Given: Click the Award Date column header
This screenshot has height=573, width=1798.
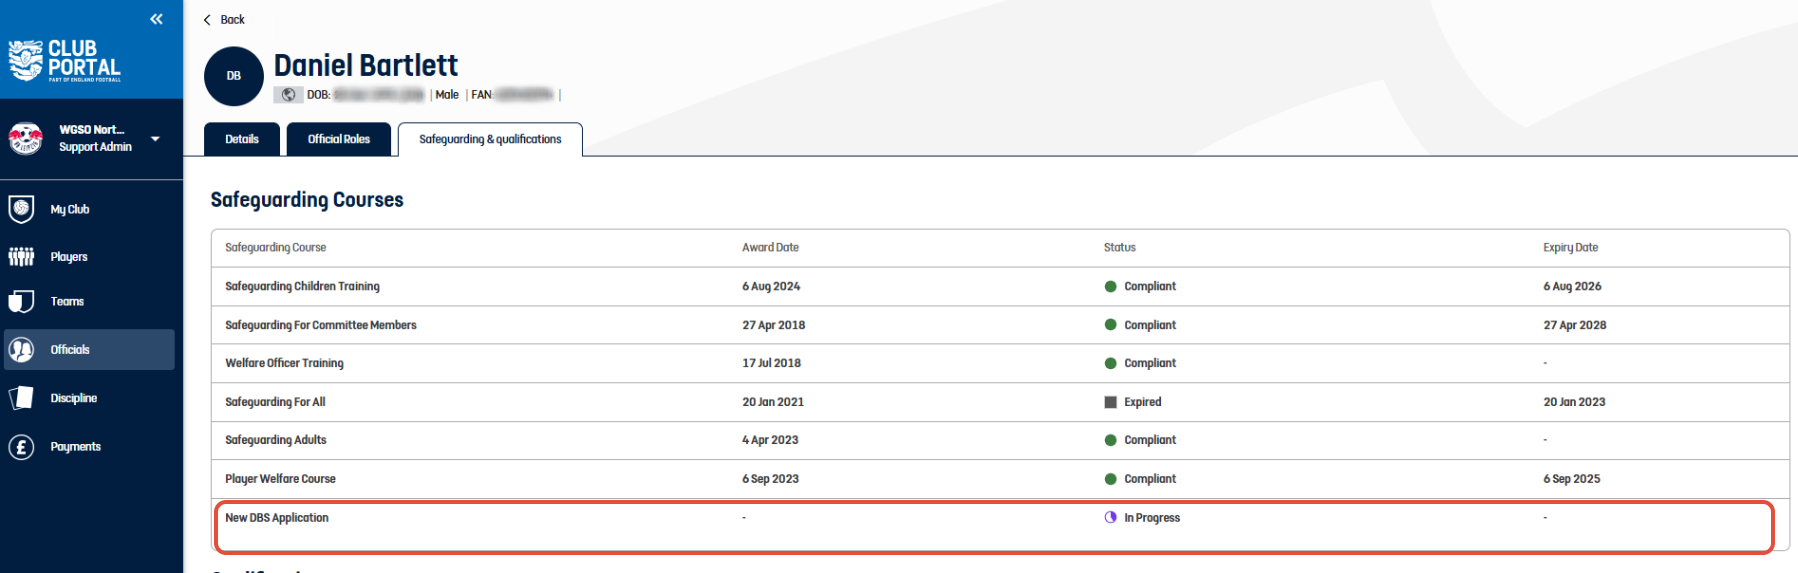Looking at the screenshot, I should click(770, 248).
